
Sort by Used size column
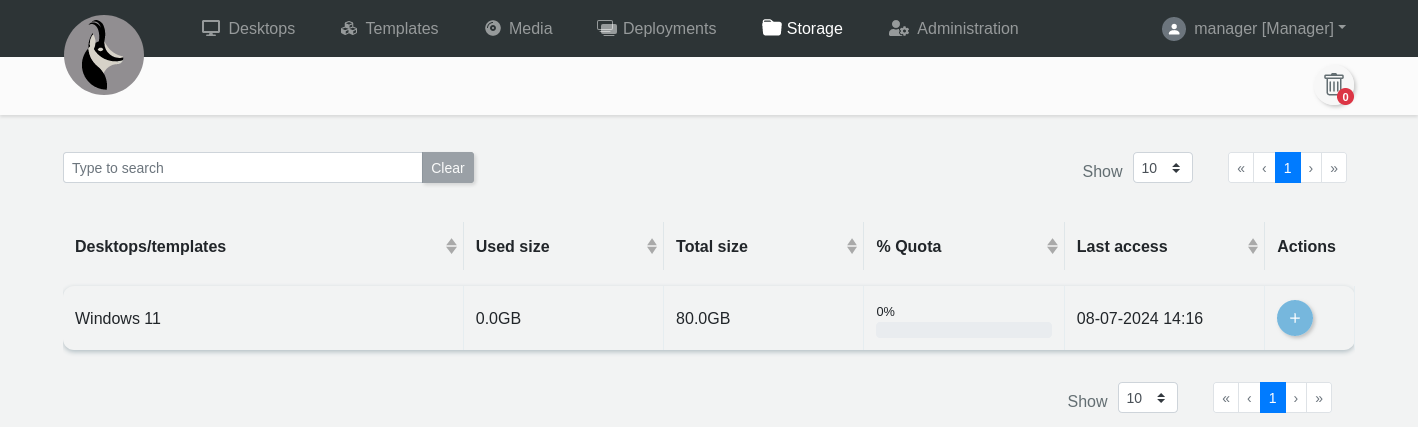(x=651, y=246)
